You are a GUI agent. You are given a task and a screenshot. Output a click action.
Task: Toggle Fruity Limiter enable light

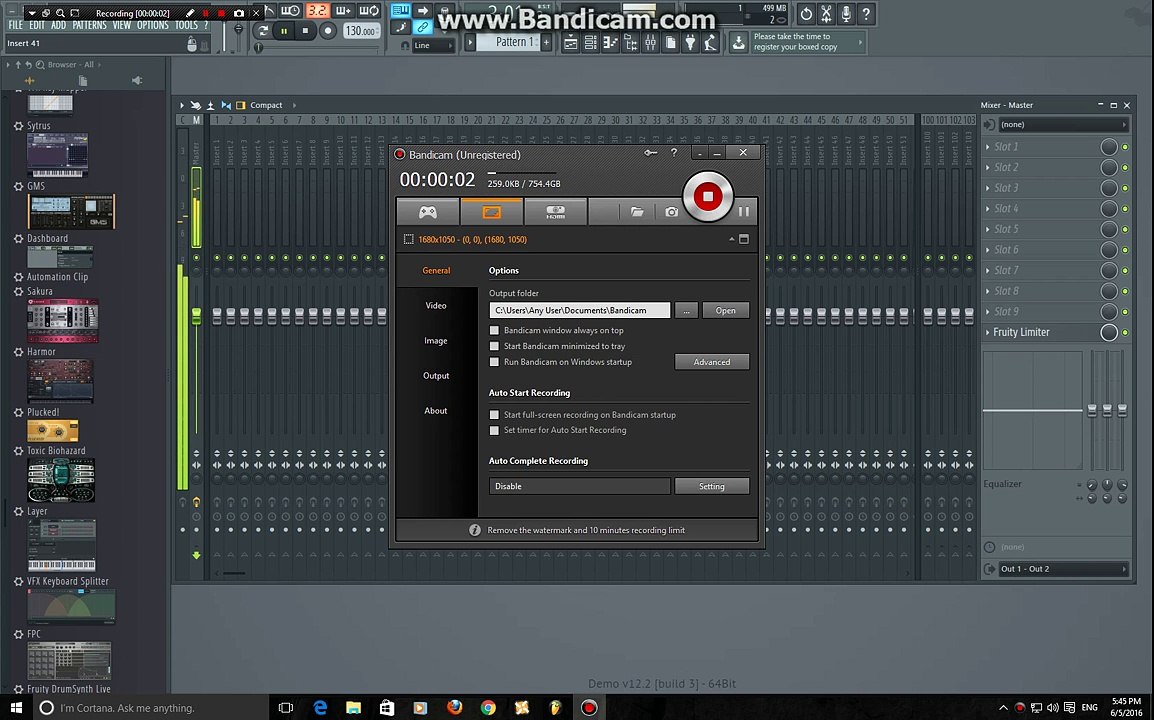click(x=1125, y=333)
